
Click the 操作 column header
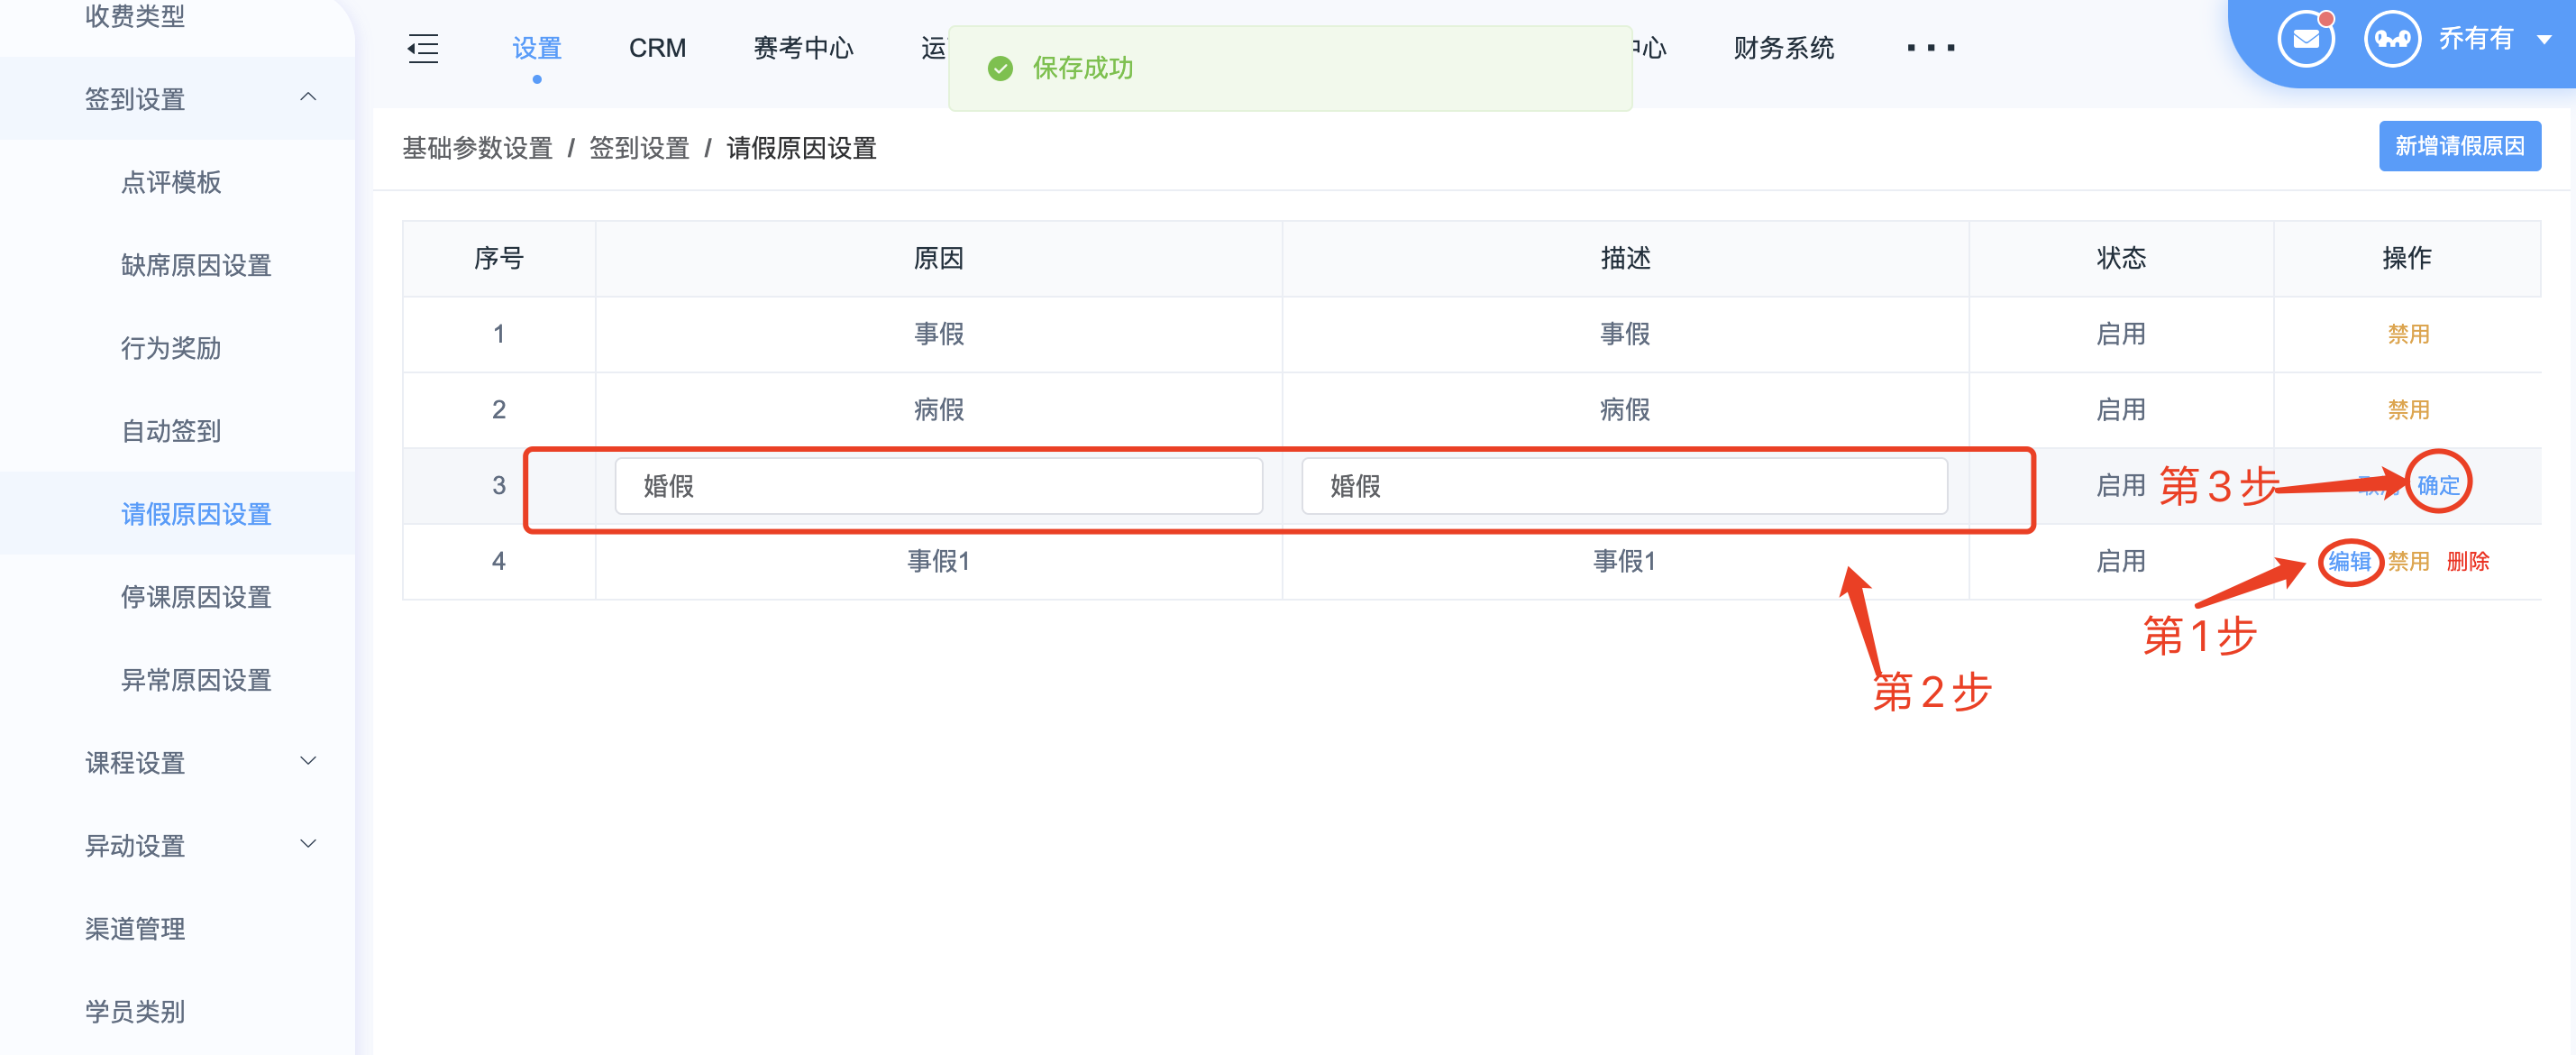point(2407,258)
